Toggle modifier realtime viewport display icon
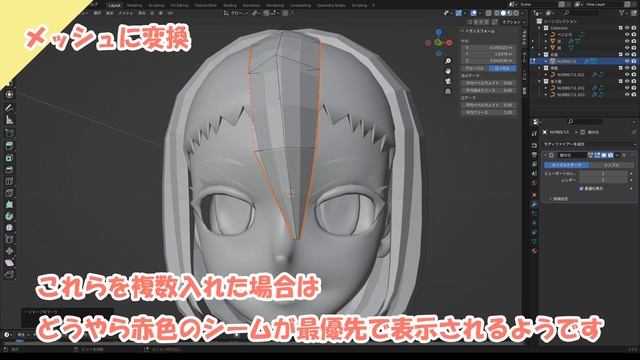 [604, 156]
